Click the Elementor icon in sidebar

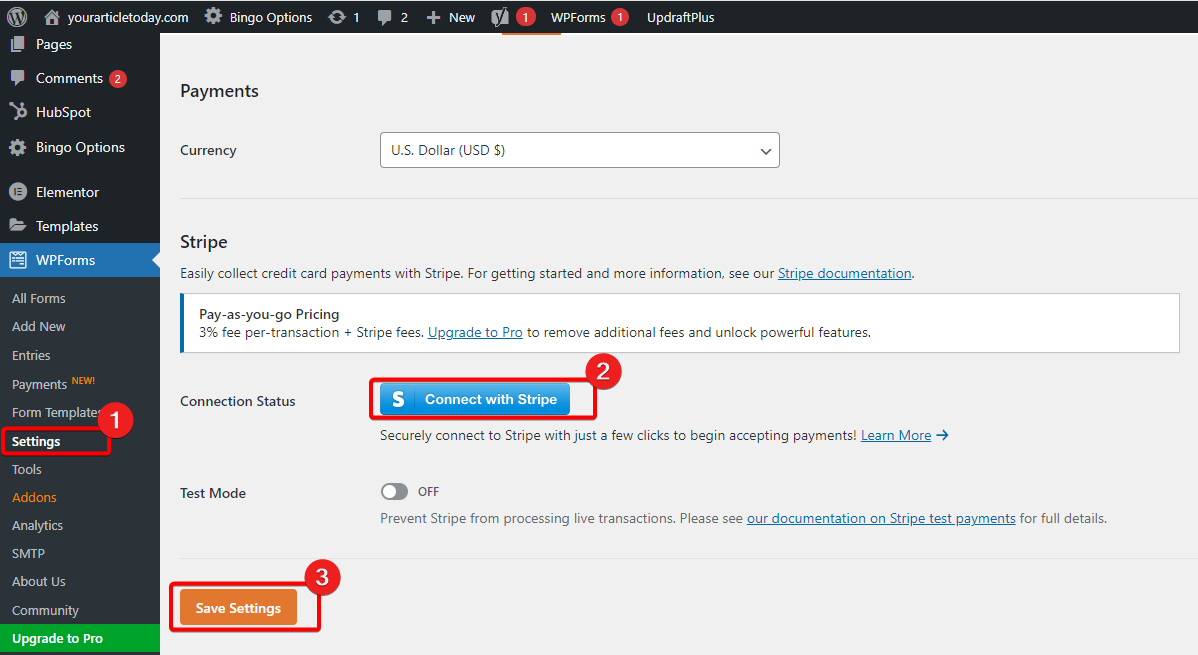[18, 192]
